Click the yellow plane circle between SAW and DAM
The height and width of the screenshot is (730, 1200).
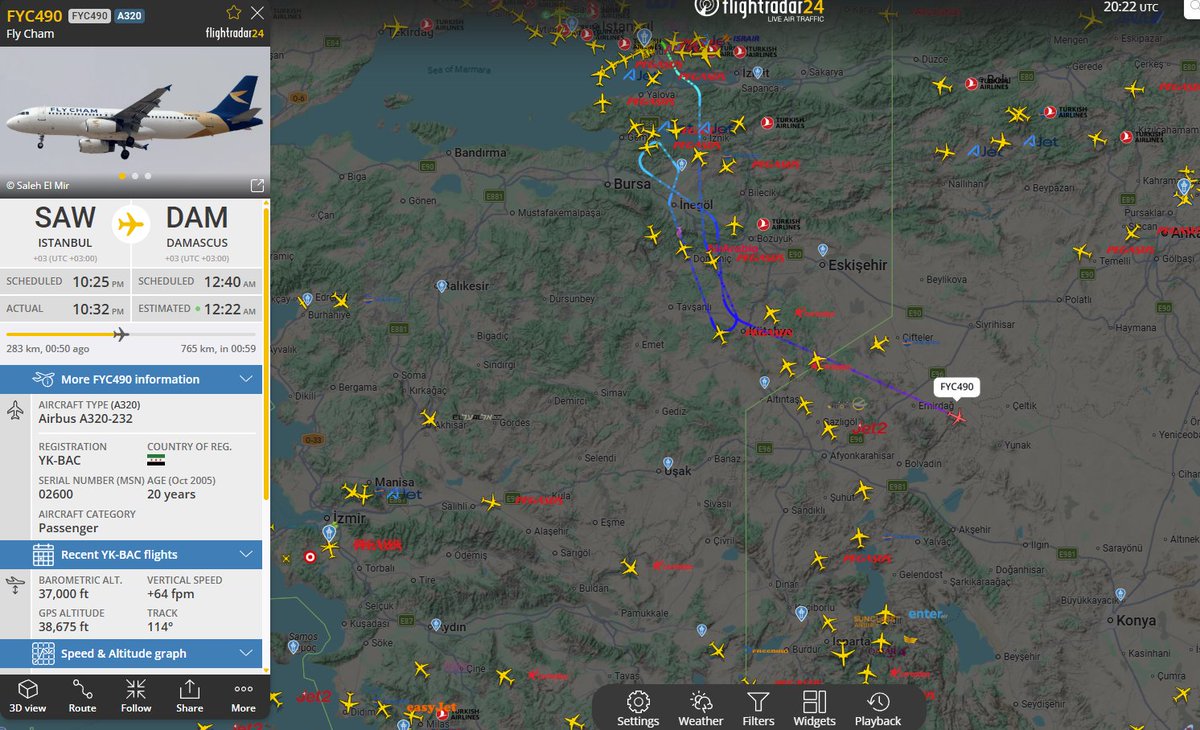coord(129,224)
